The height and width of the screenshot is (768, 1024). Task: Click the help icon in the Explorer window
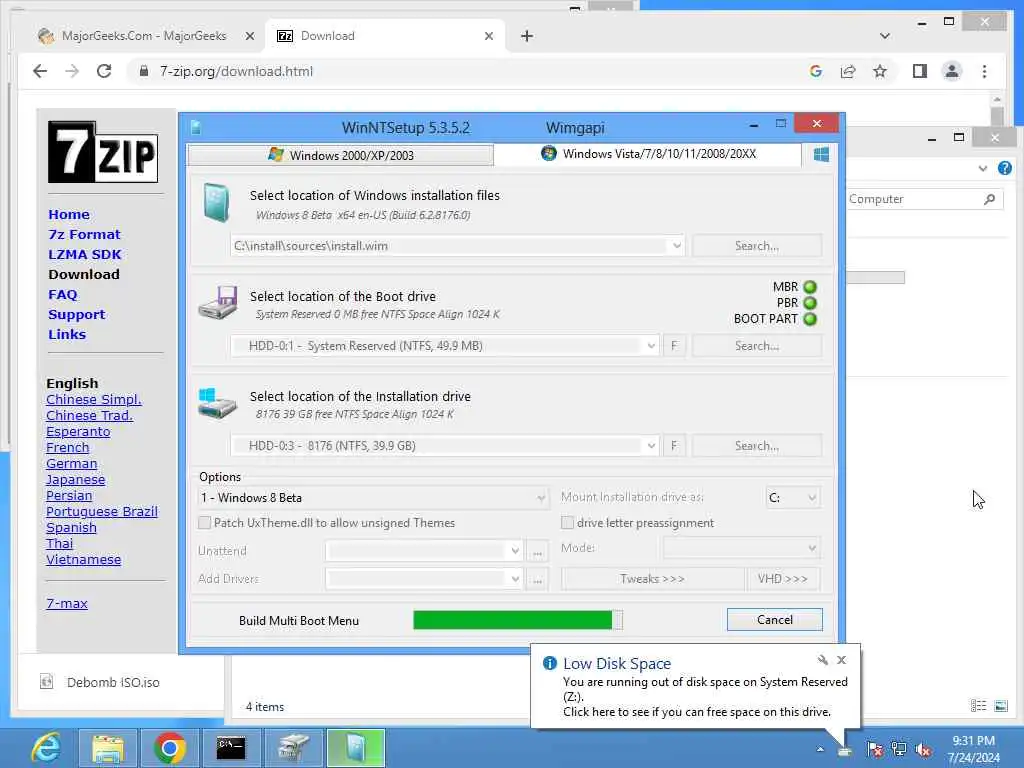click(x=1004, y=168)
